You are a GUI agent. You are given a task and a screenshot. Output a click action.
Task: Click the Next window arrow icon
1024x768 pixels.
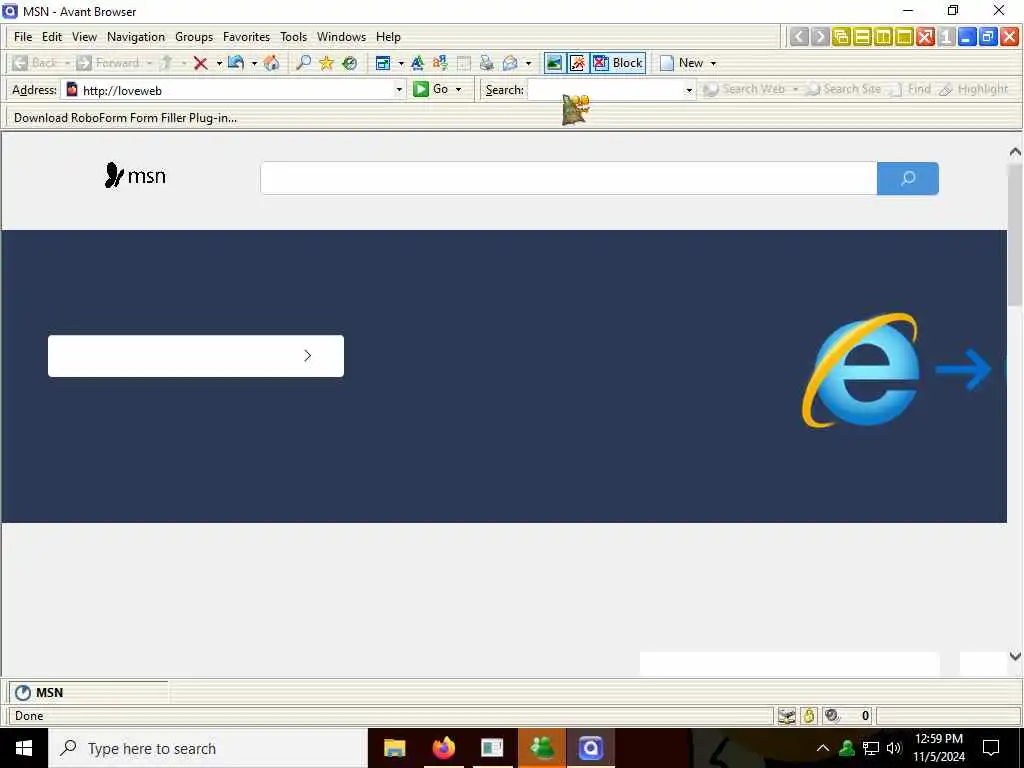820,37
